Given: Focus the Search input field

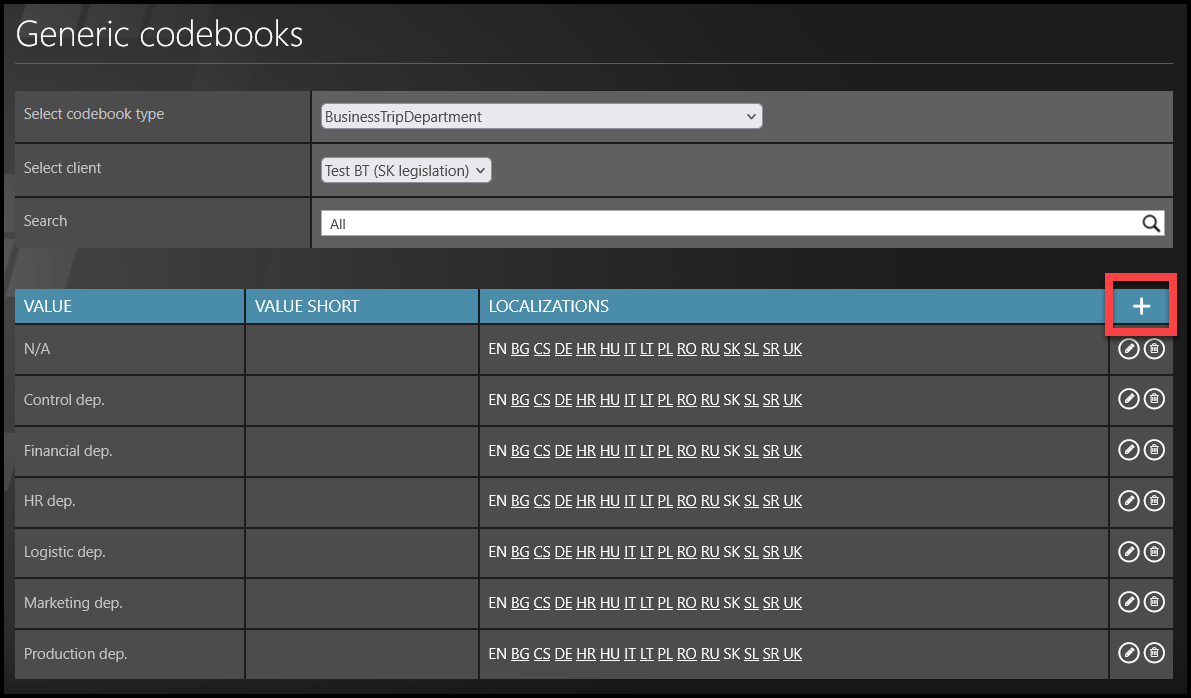Looking at the screenshot, I should (730, 224).
